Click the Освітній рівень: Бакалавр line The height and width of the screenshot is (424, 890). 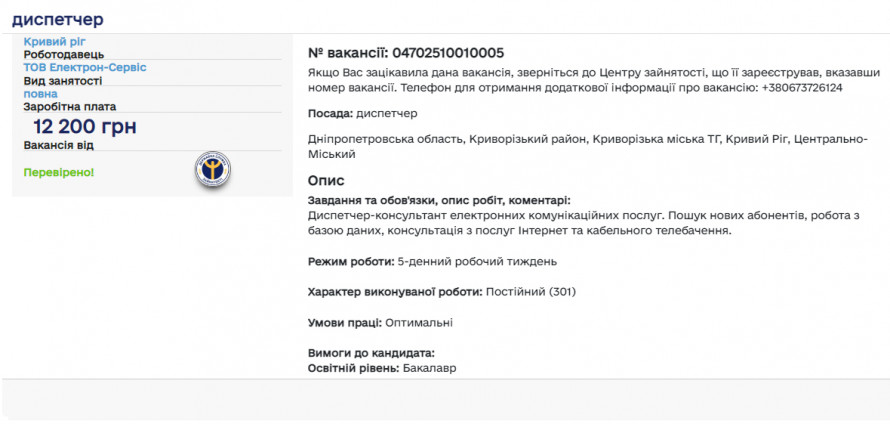382,369
